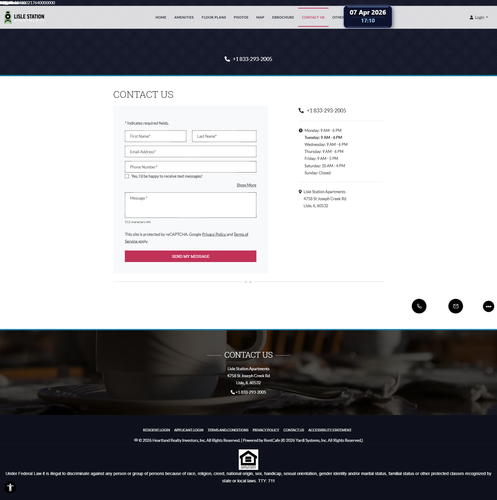Image resolution: width=497 pixels, height=500 pixels.
Task: Enable receiving text messages checkbox
Action: click(x=127, y=176)
